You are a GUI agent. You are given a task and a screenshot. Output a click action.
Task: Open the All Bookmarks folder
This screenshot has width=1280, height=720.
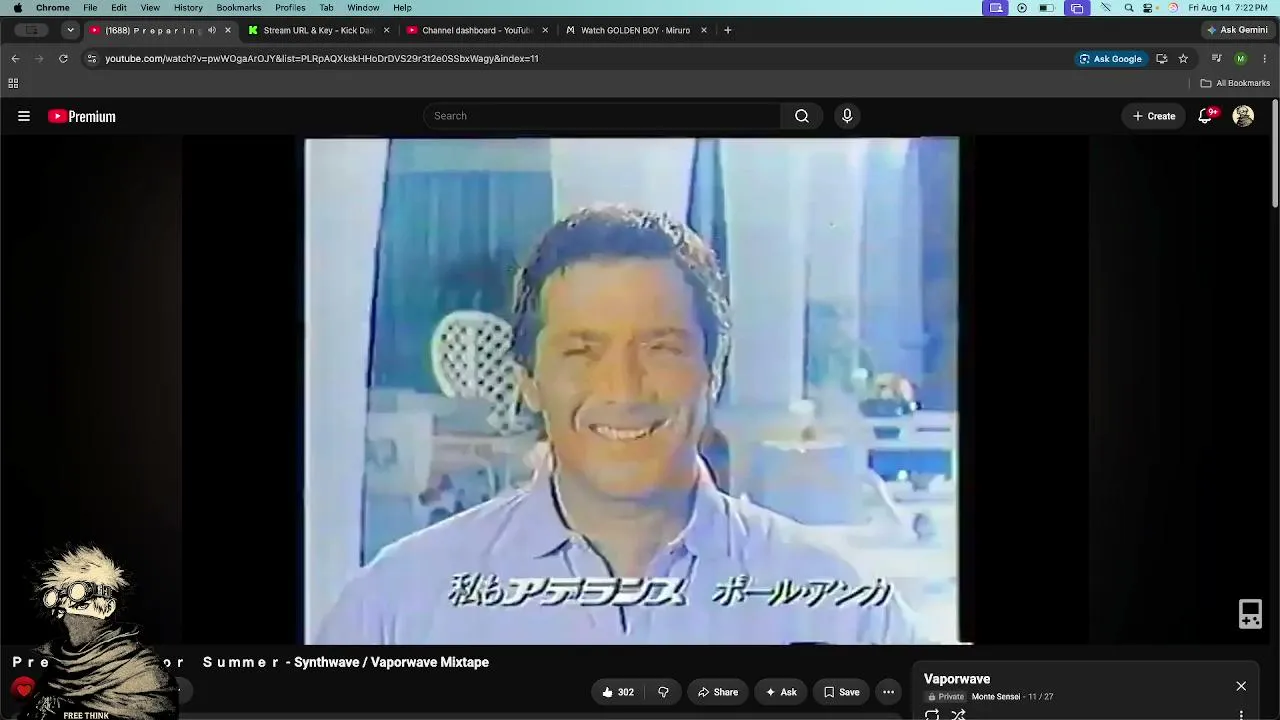(1235, 83)
